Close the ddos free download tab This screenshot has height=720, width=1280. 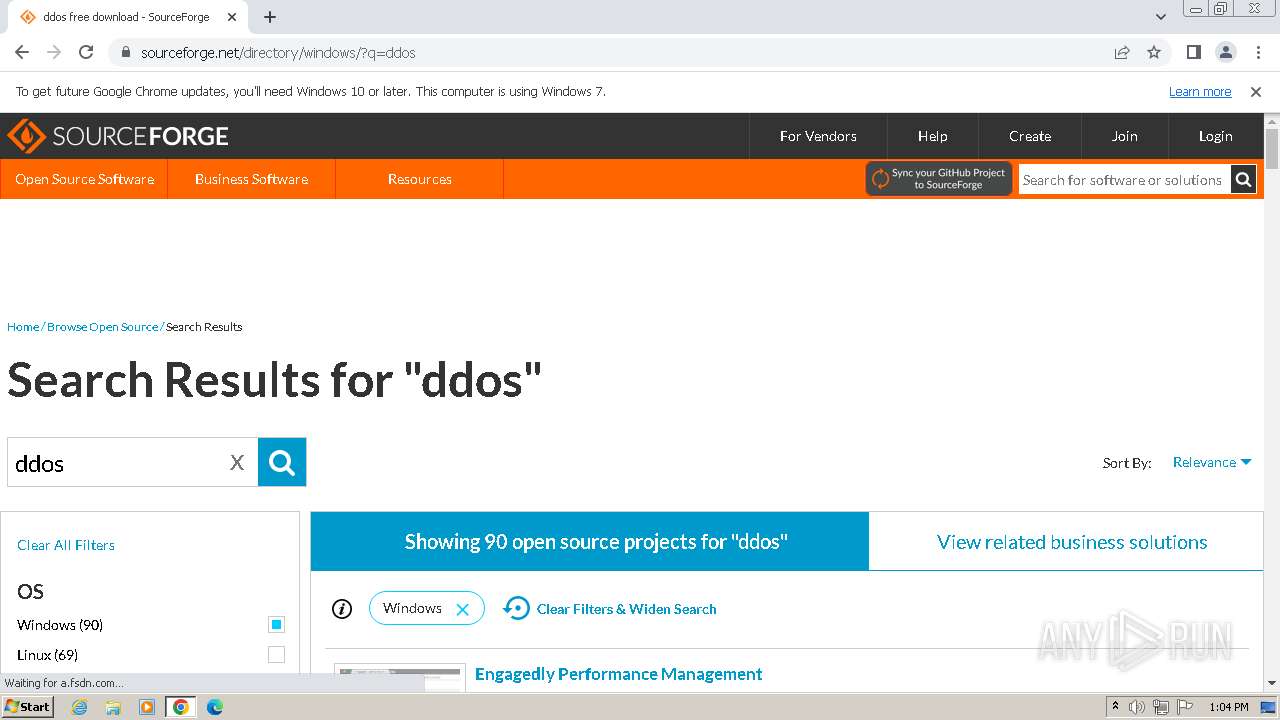(x=232, y=17)
